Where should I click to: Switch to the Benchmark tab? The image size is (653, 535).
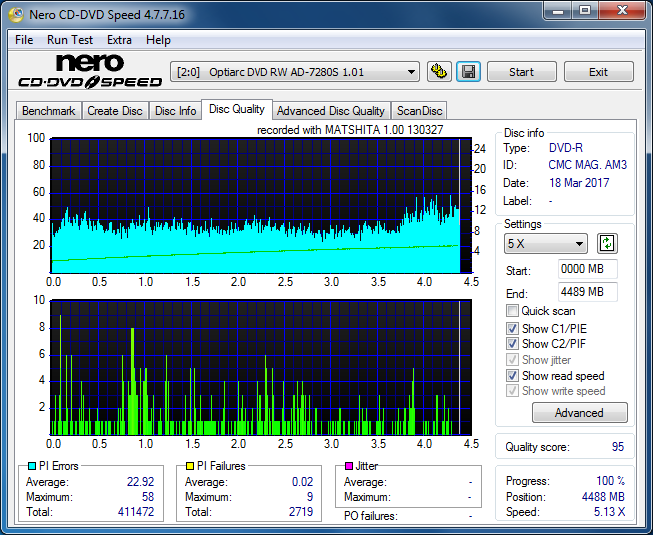[49, 111]
